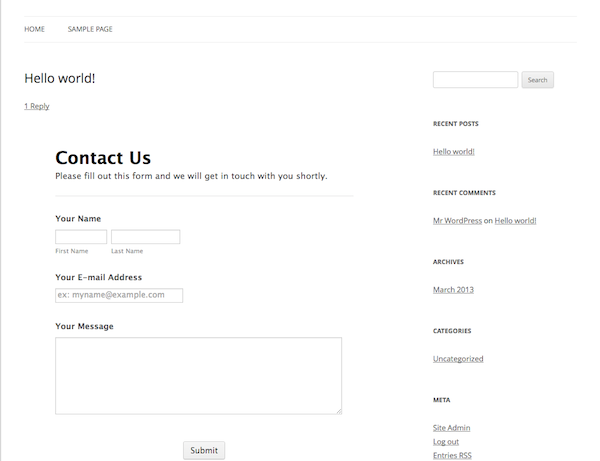
Task: Open the Uncategorized category
Action: (x=458, y=358)
